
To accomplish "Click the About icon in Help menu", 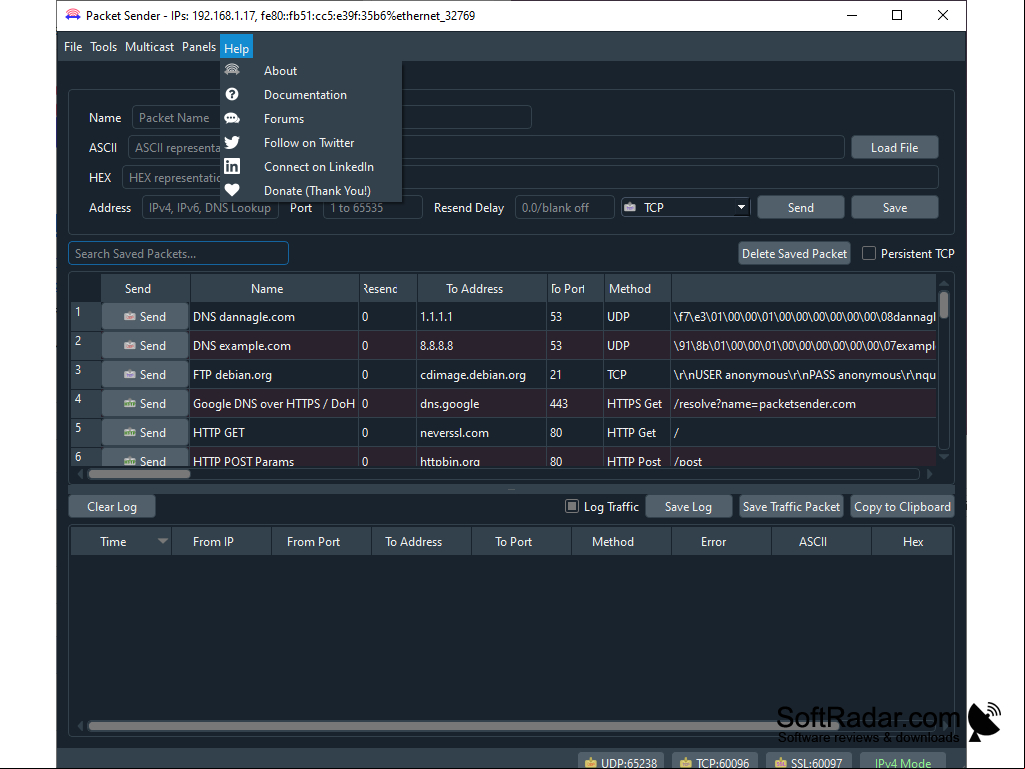I will pos(232,70).
